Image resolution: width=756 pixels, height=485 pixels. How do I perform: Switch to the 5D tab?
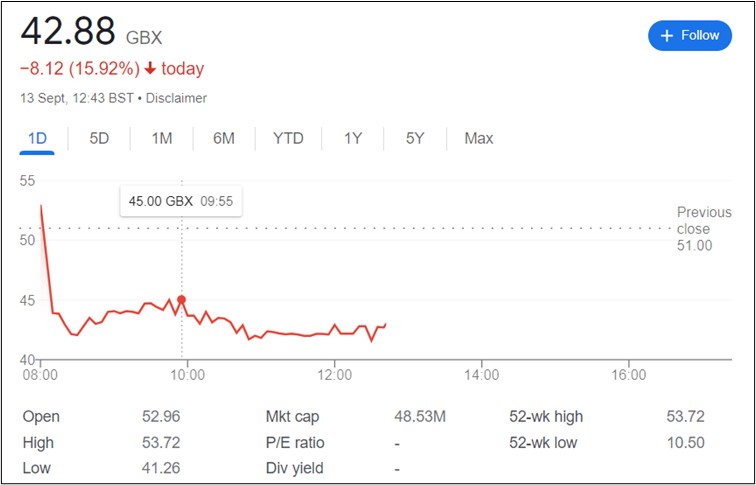coord(99,138)
